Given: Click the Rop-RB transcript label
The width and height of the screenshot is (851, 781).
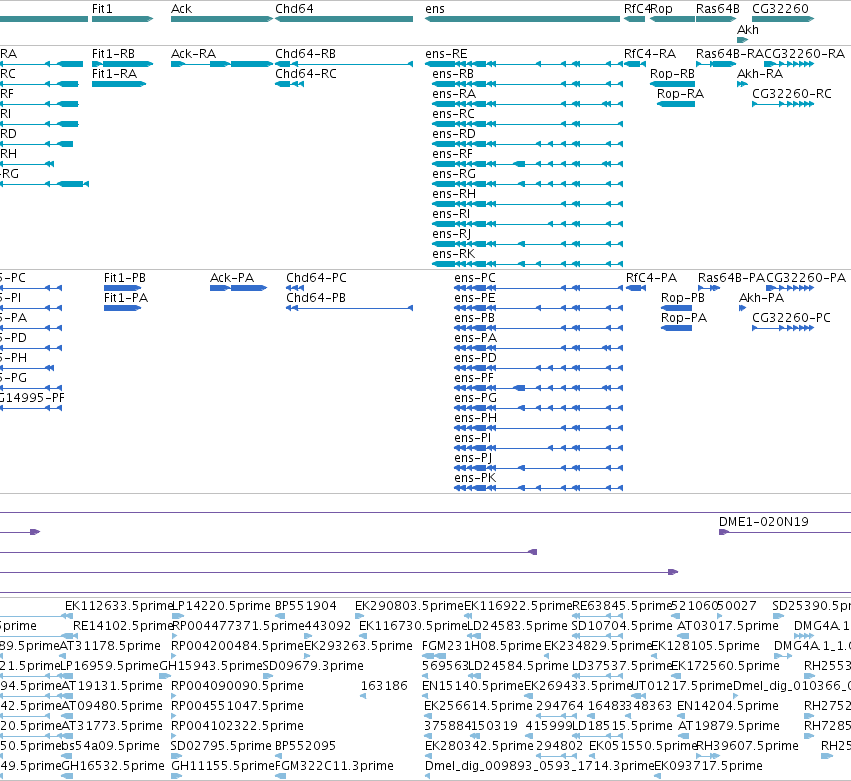Looking at the screenshot, I should 672,74.
